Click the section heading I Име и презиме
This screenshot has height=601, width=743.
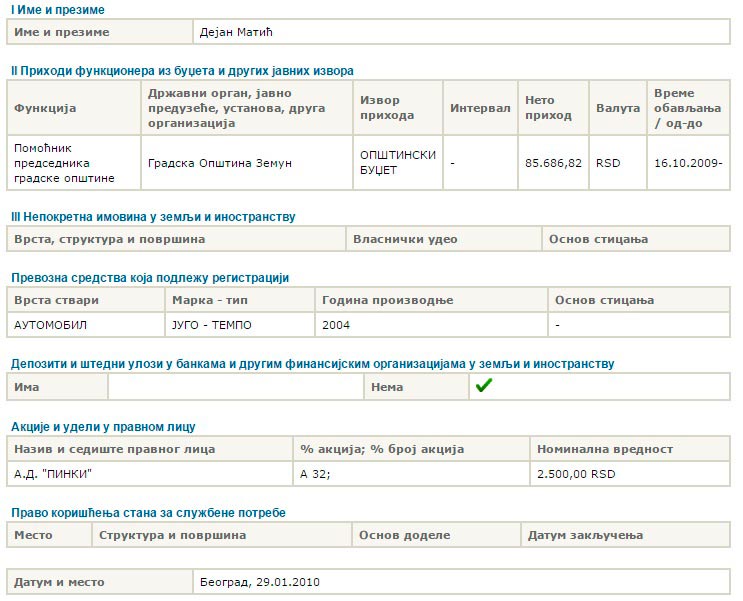(57, 10)
